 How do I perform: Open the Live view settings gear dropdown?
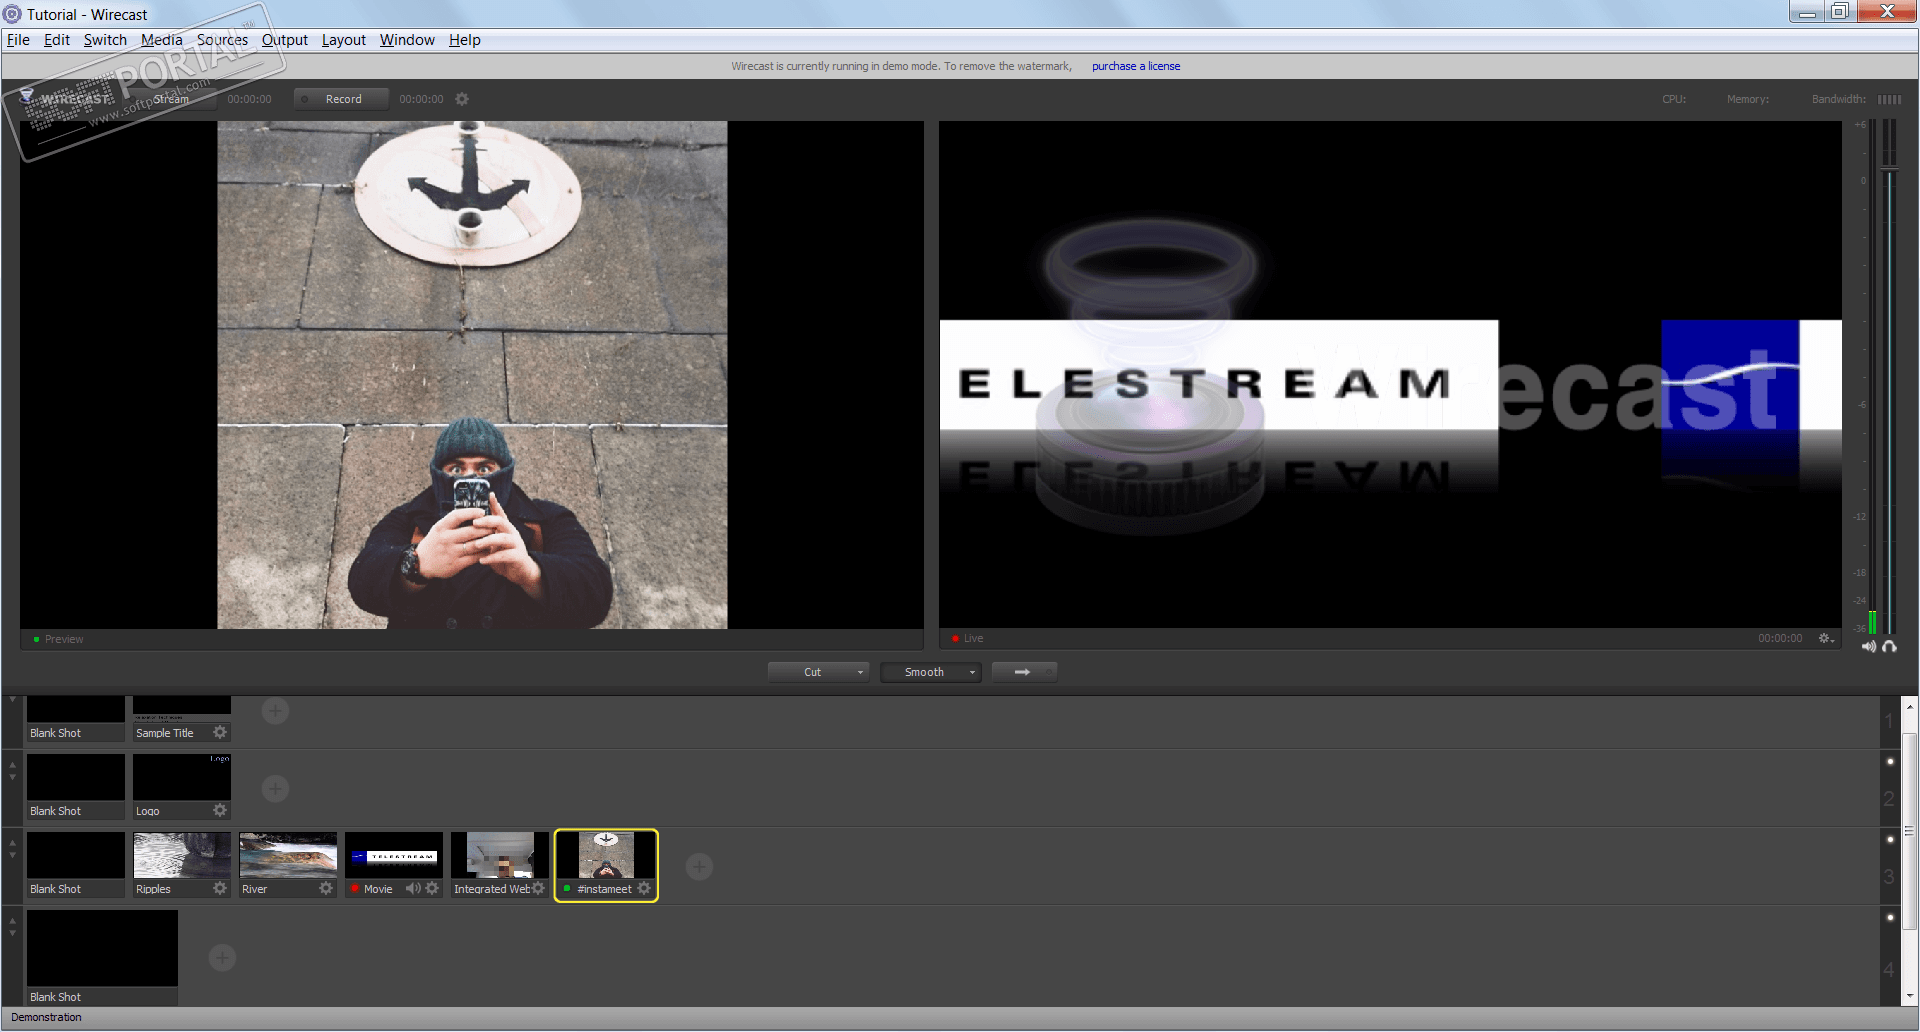[1826, 638]
